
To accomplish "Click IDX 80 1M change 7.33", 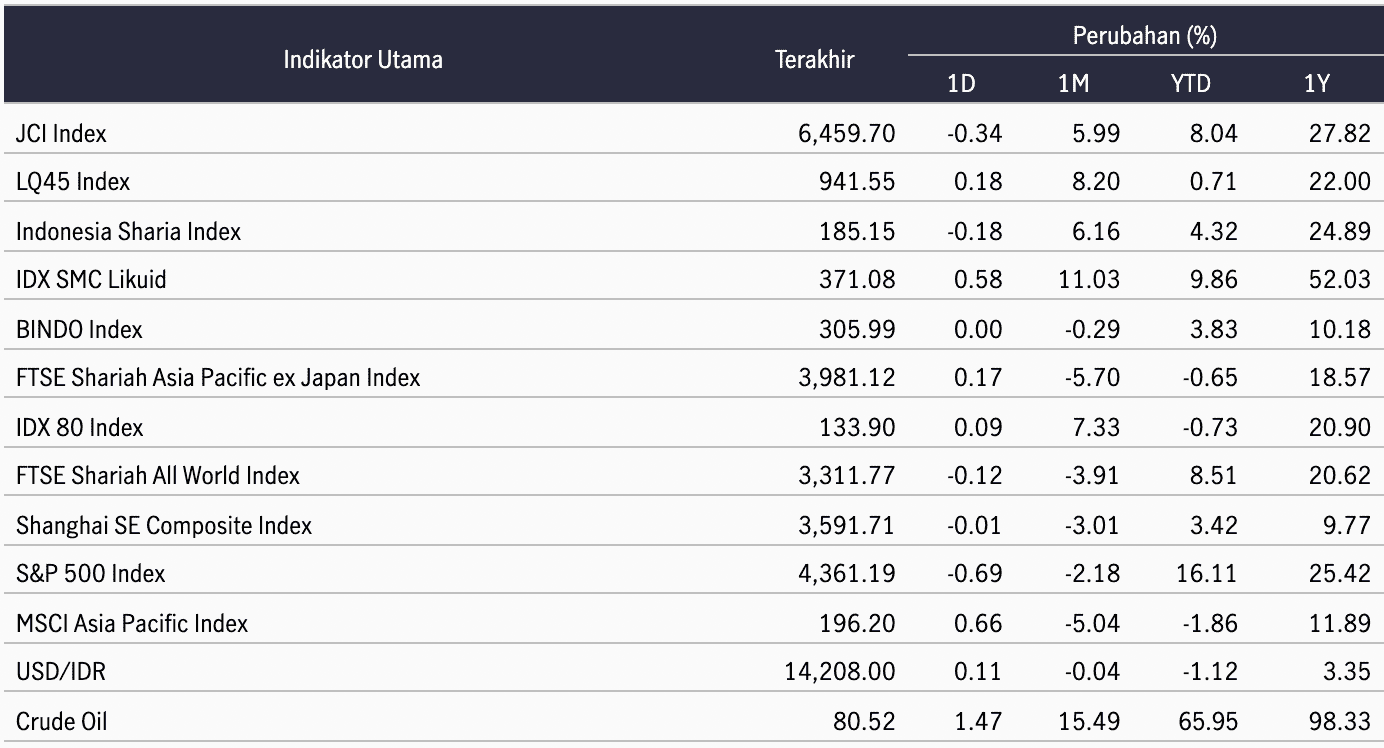I will click(x=1095, y=427).
